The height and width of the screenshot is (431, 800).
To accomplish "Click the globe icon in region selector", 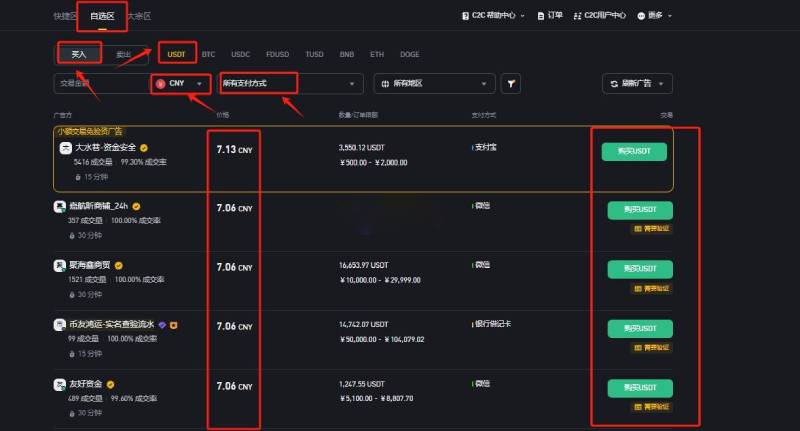I will tap(385, 84).
